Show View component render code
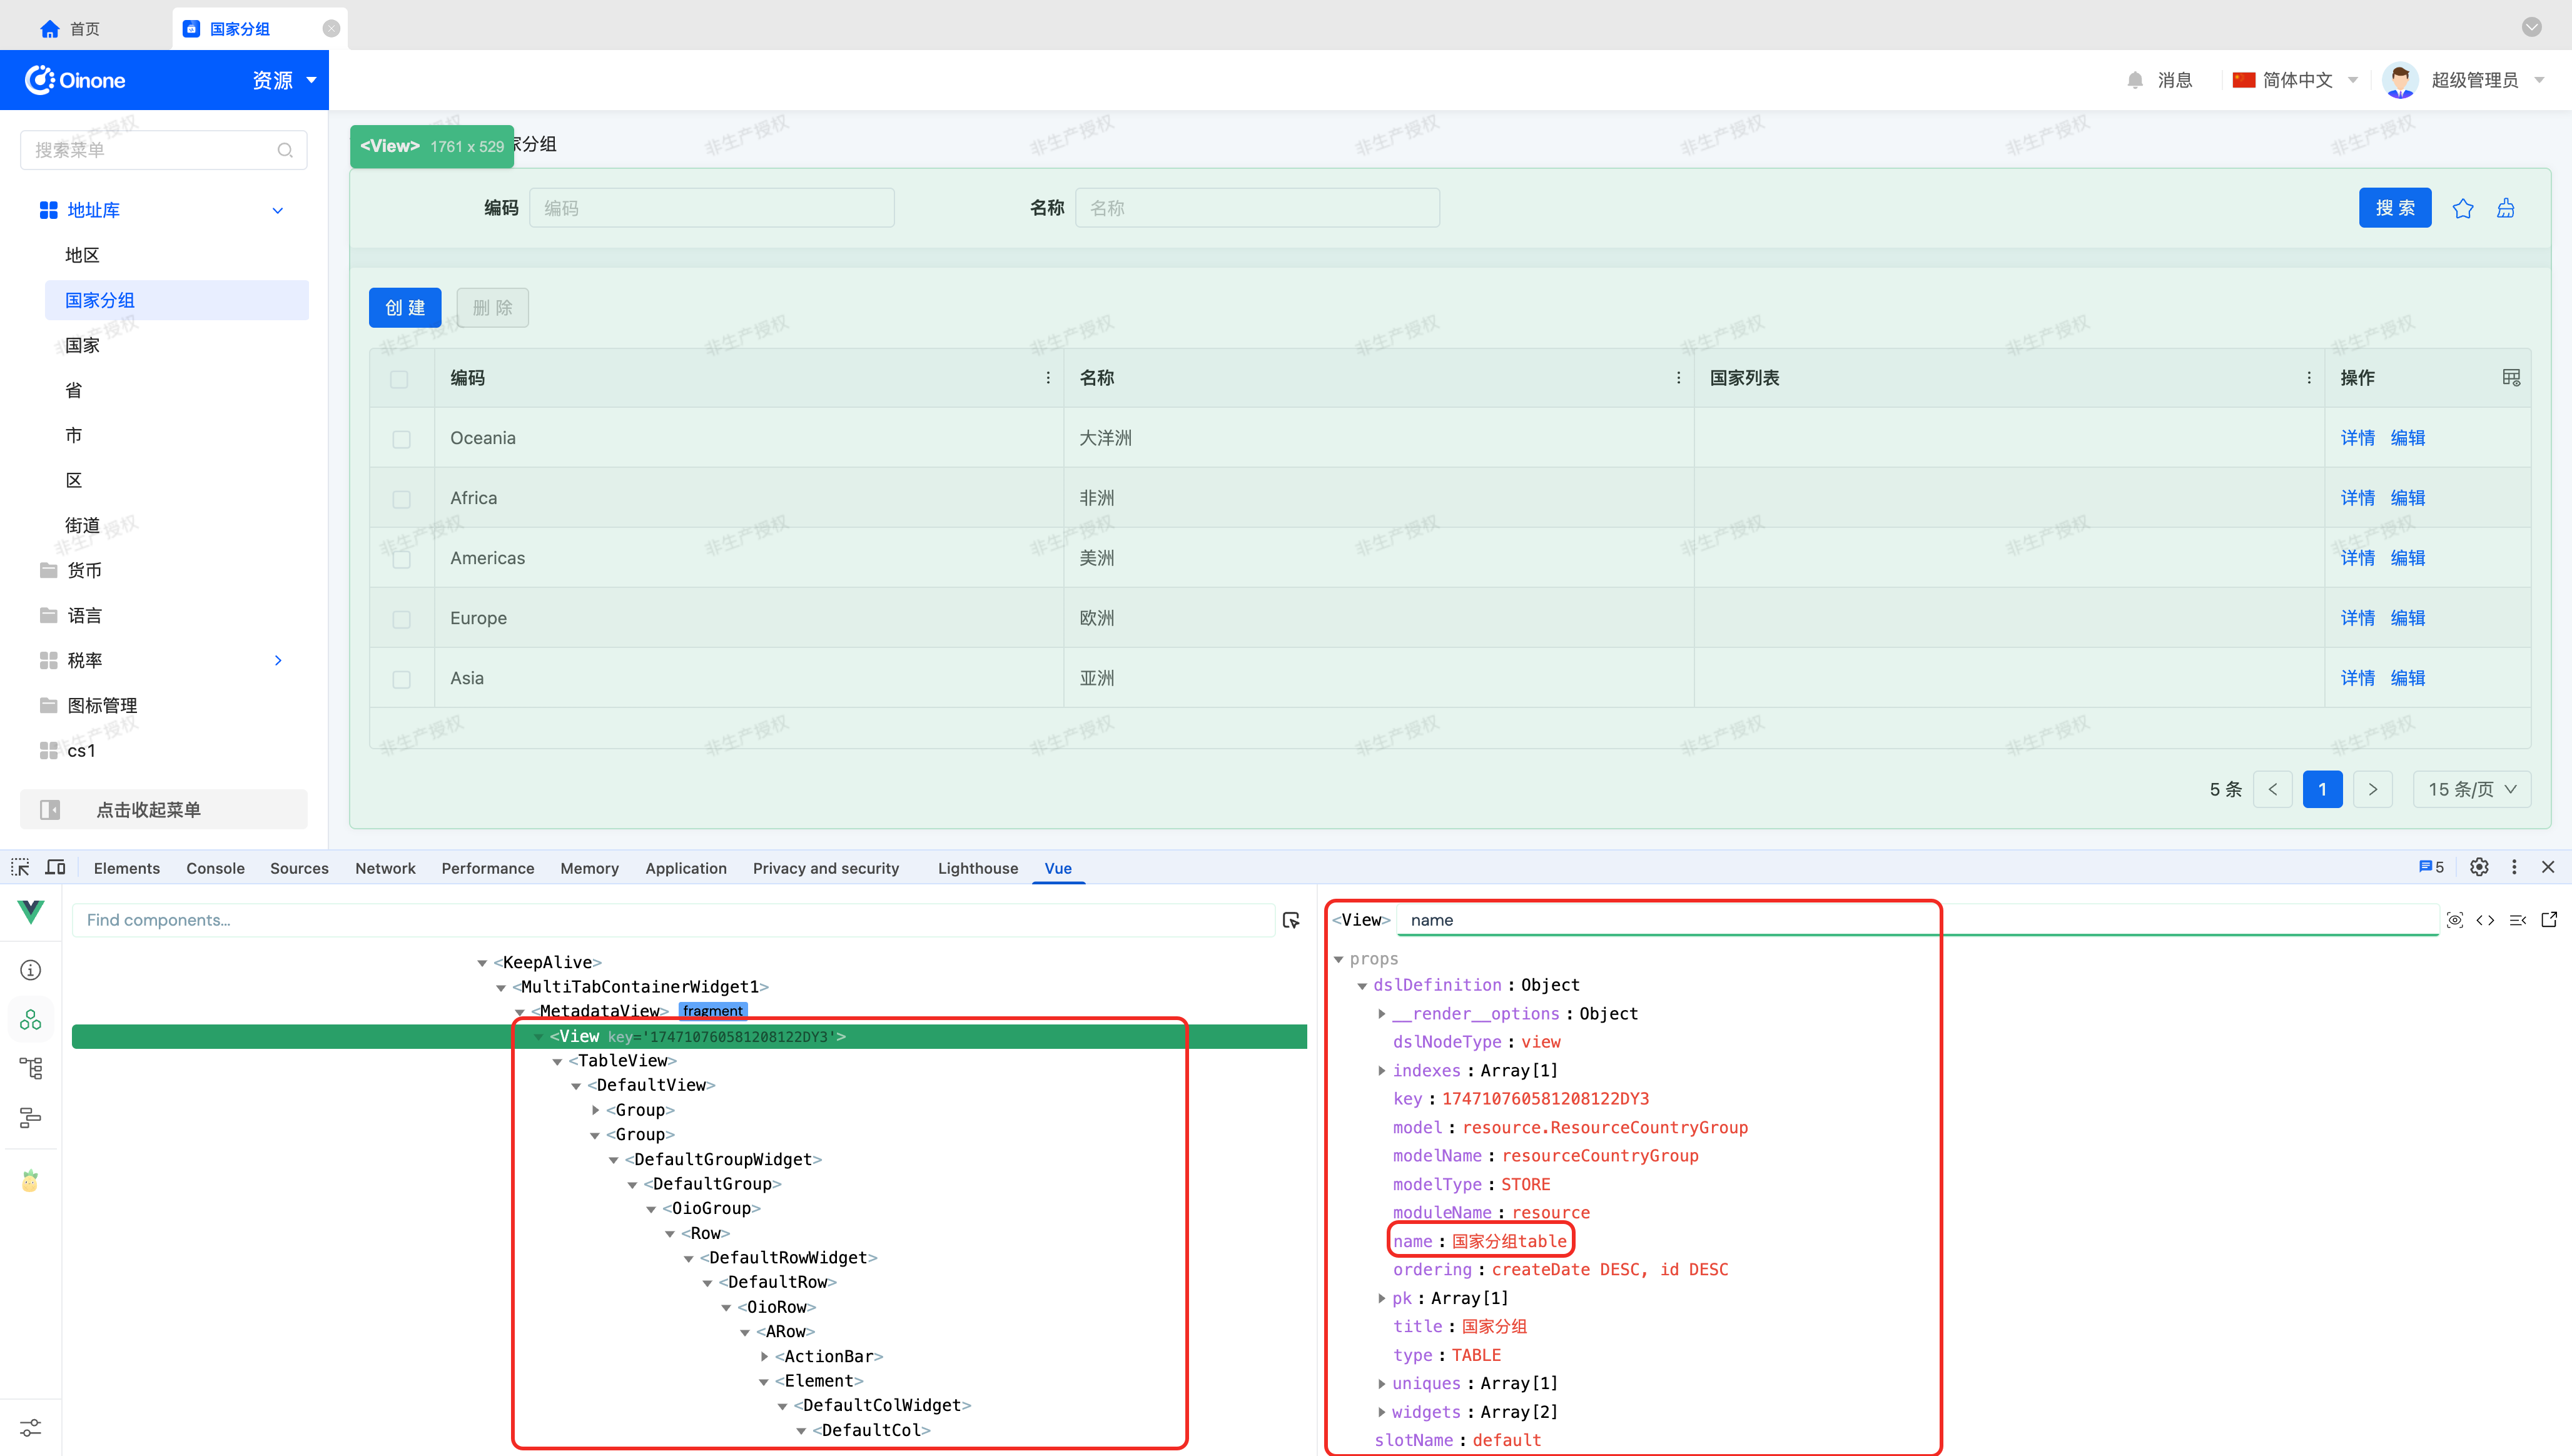The height and width of the screenshot is (1456, 2572). coord(2485,920)
